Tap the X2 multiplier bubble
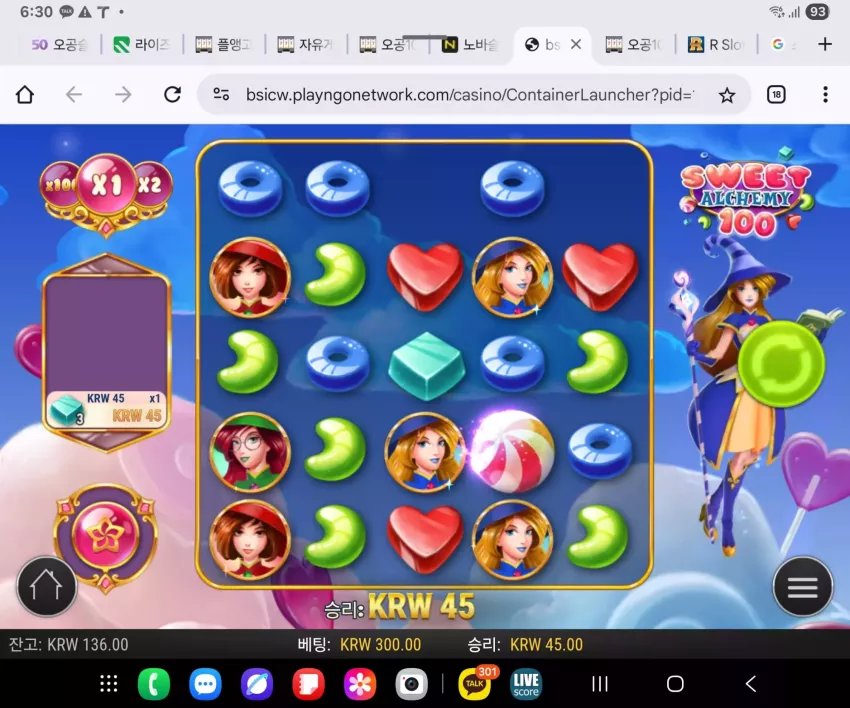 pos(150,185)
